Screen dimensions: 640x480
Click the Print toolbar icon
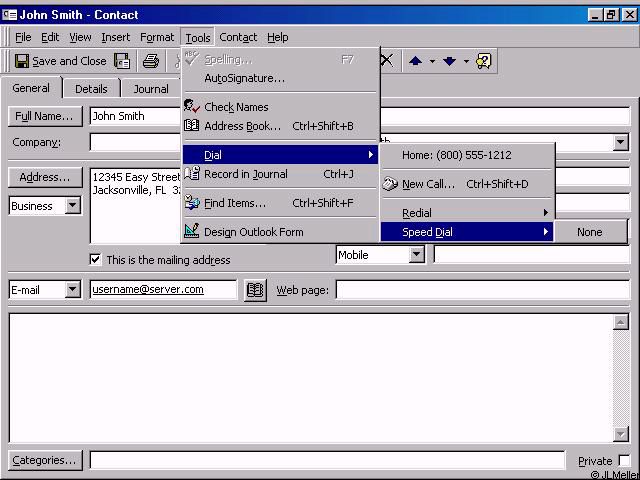(x=151, y=61)
